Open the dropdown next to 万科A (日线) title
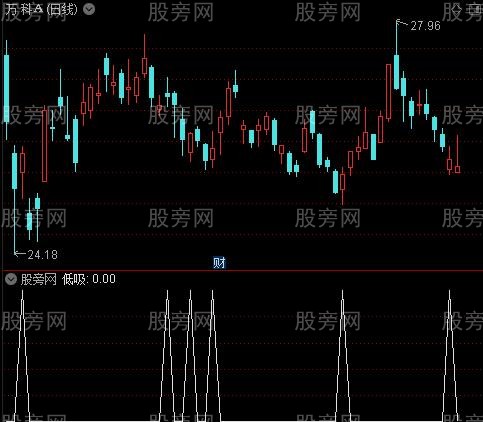 point(89,9)
